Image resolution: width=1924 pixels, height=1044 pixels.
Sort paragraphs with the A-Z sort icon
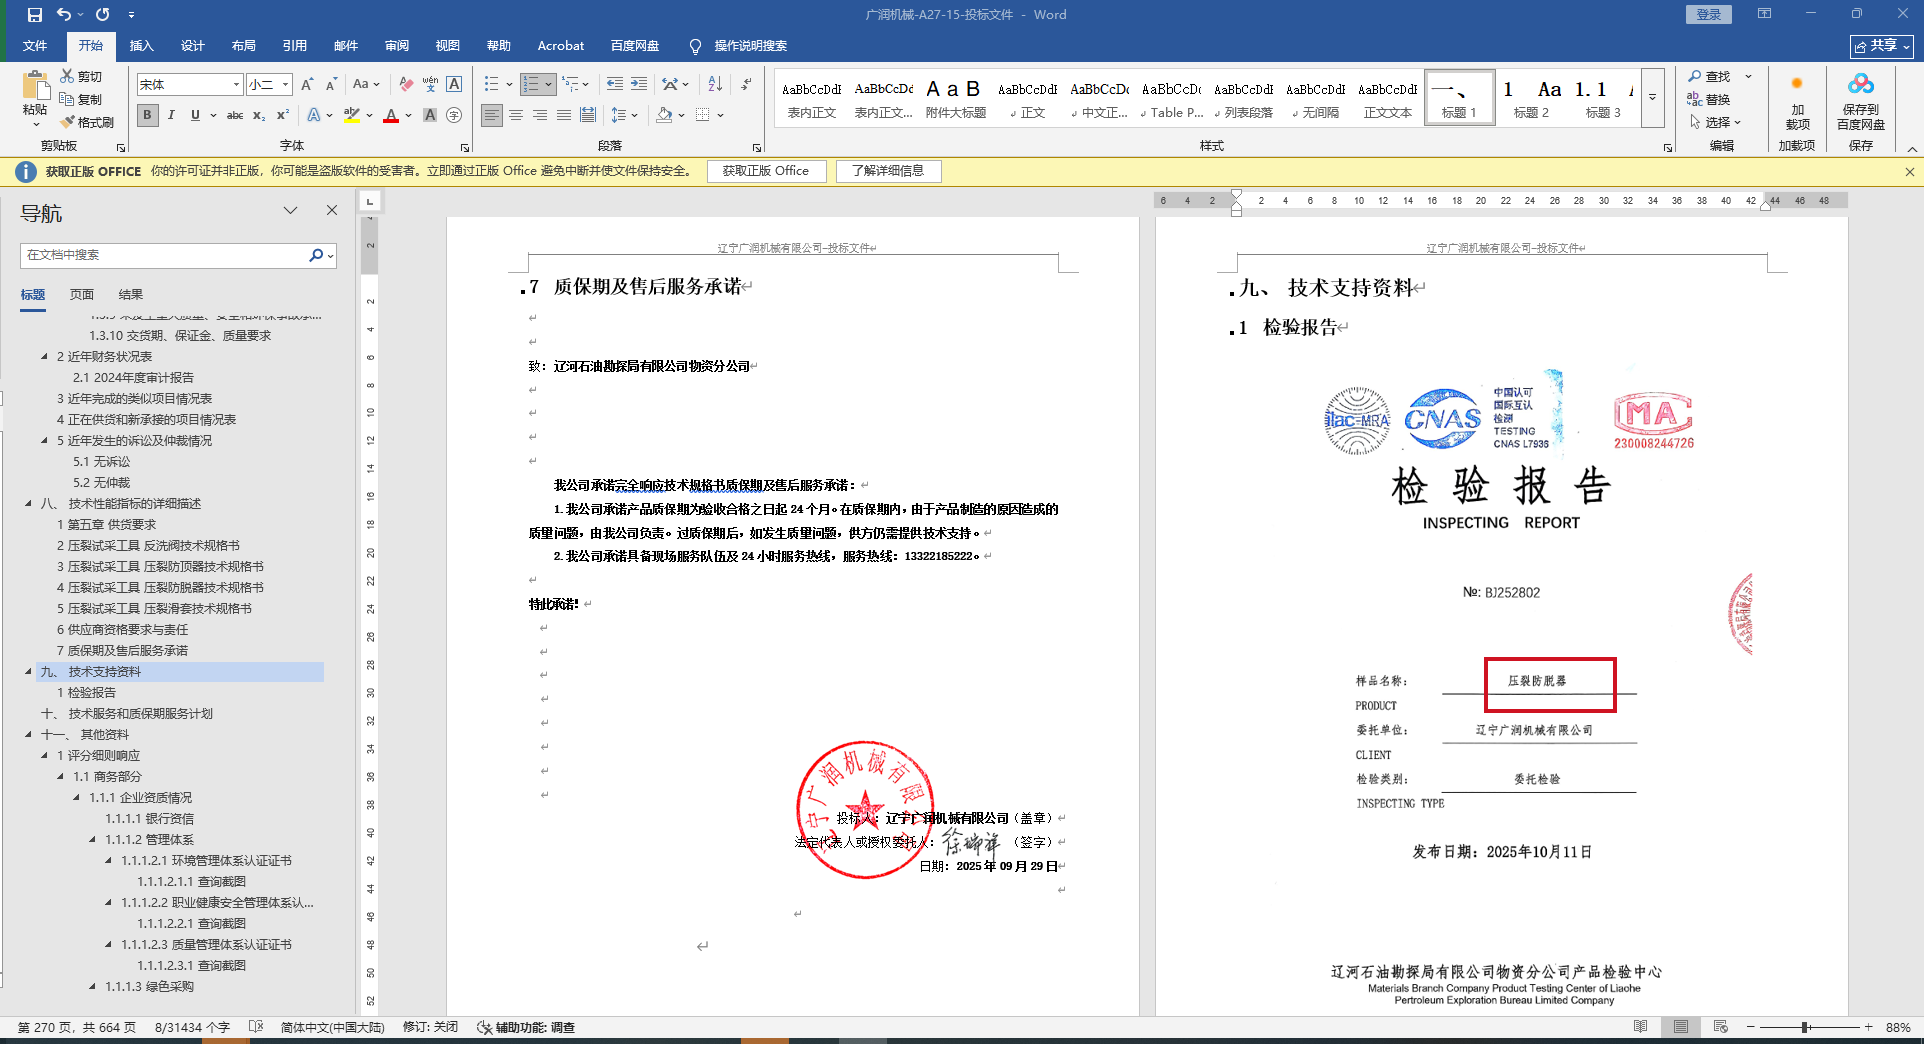click(715, 84)
